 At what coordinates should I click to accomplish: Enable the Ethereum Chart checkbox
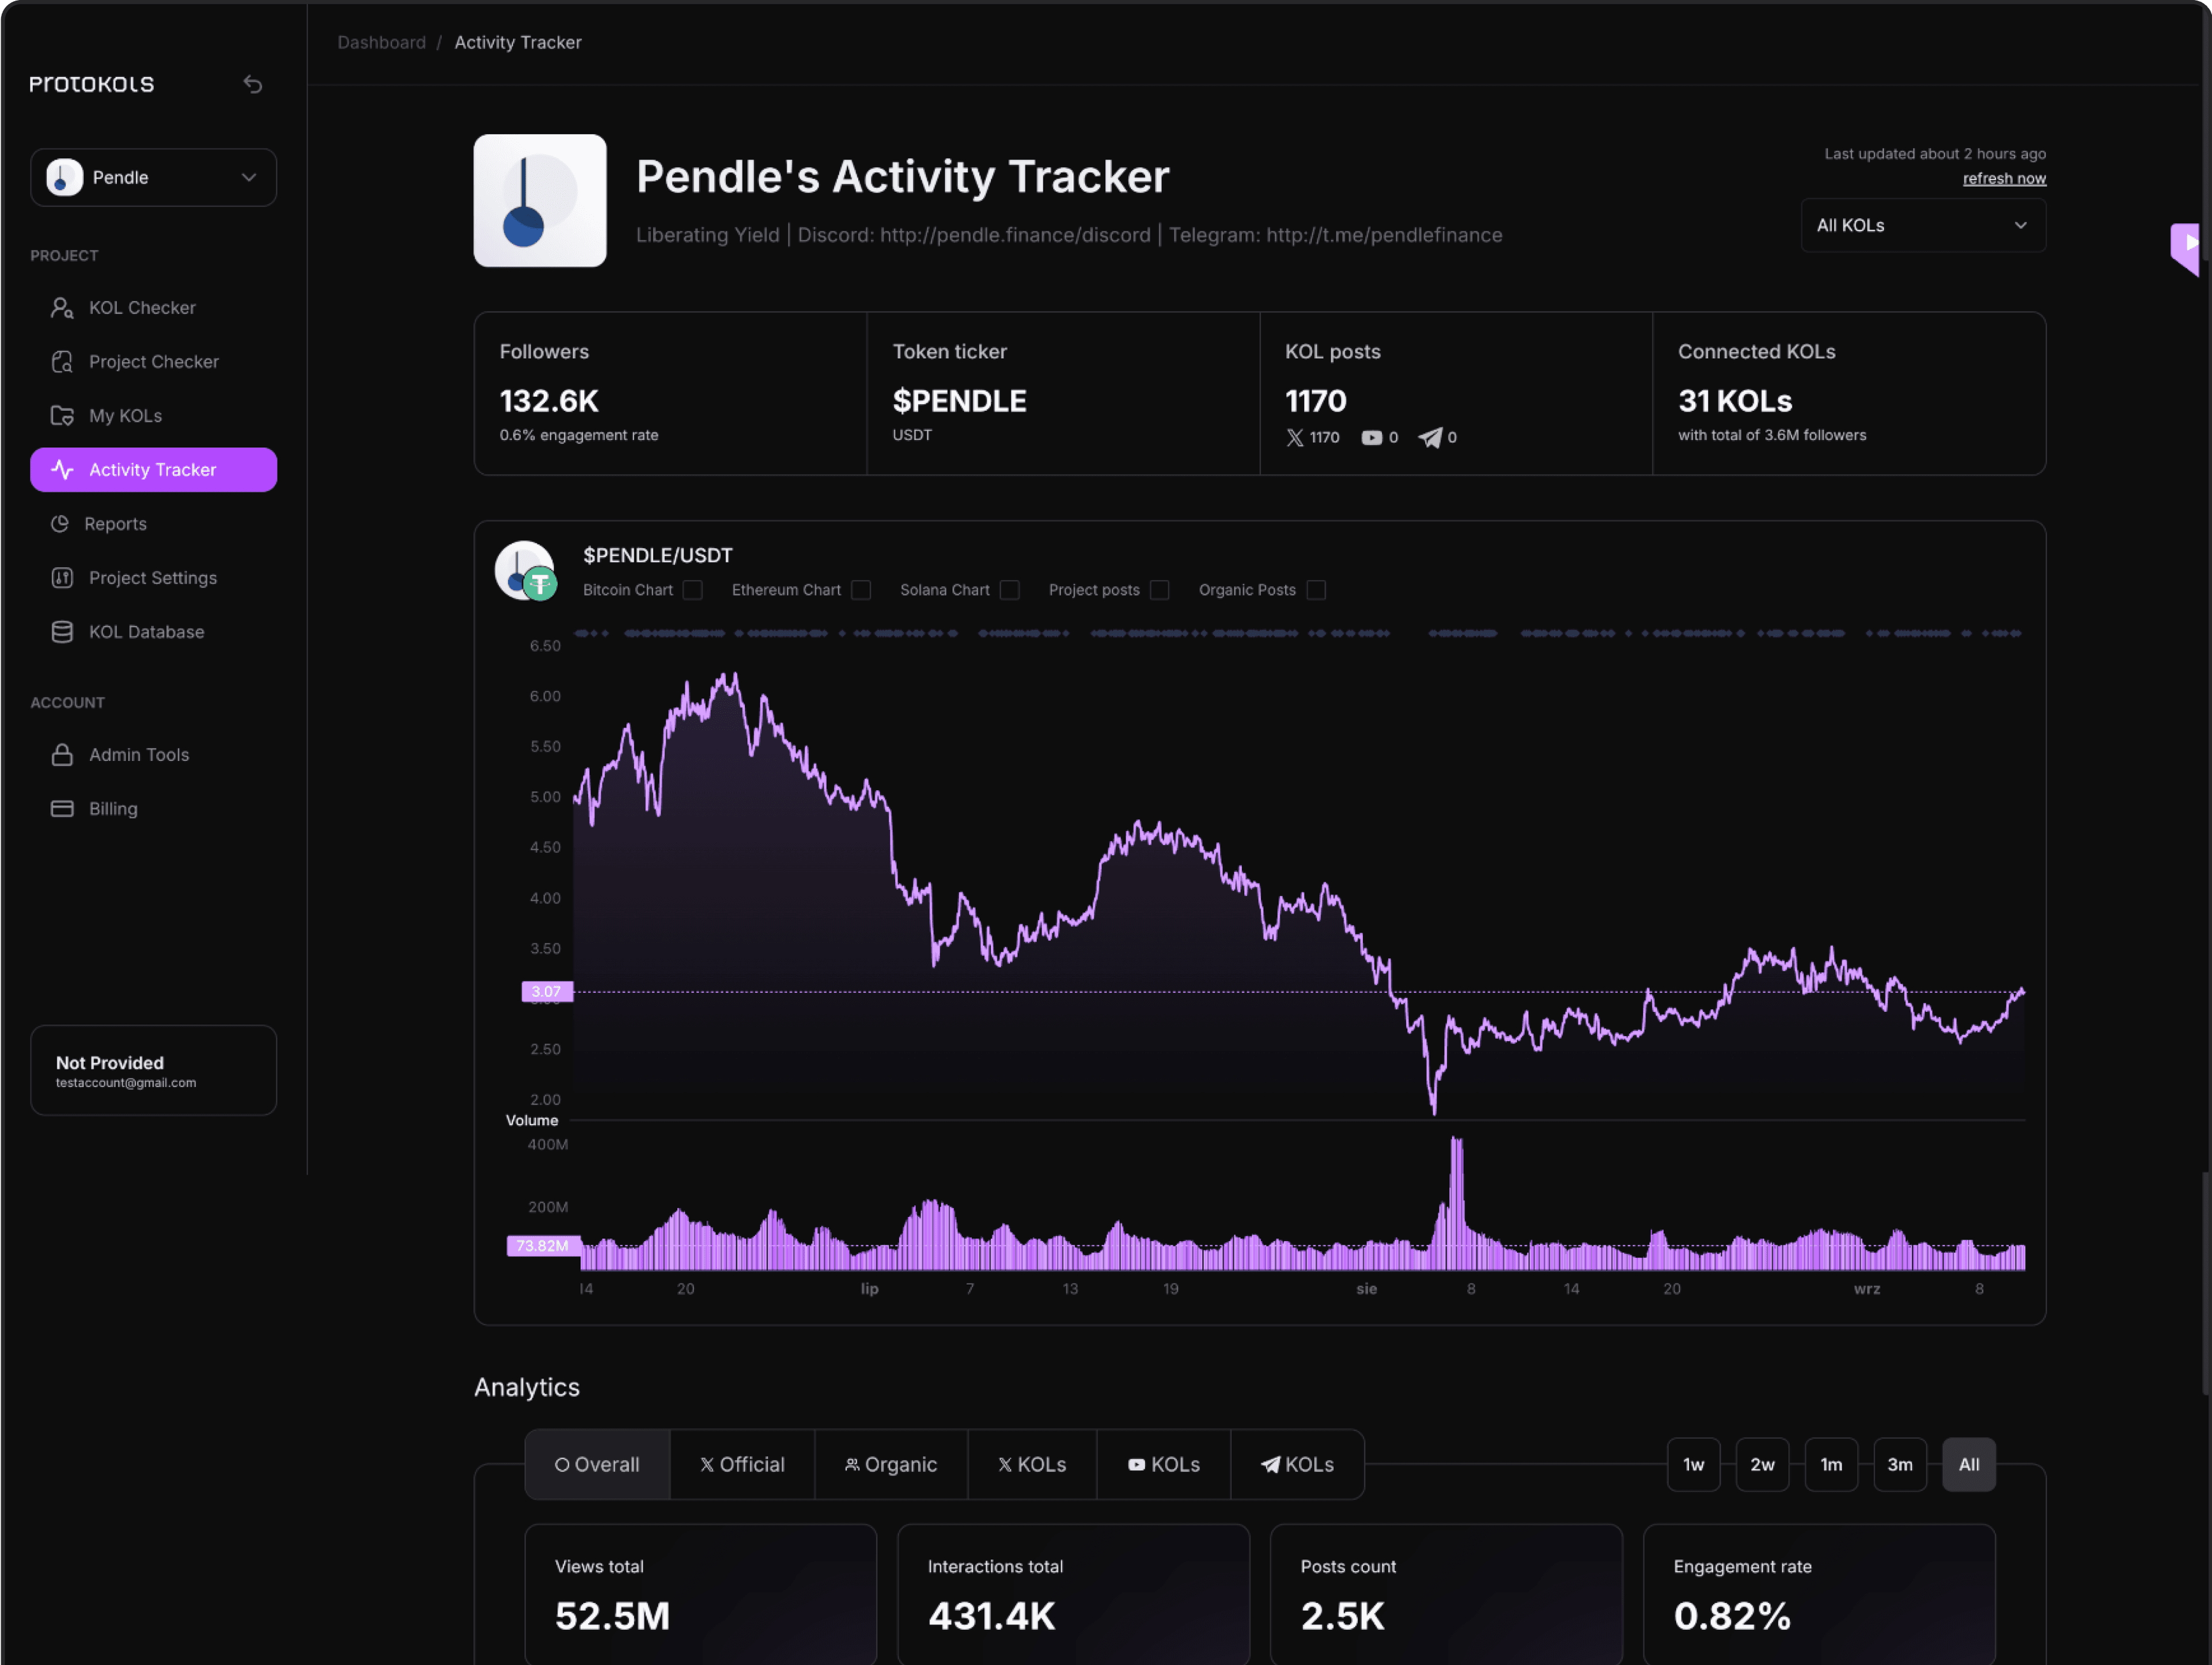point(861,591)
